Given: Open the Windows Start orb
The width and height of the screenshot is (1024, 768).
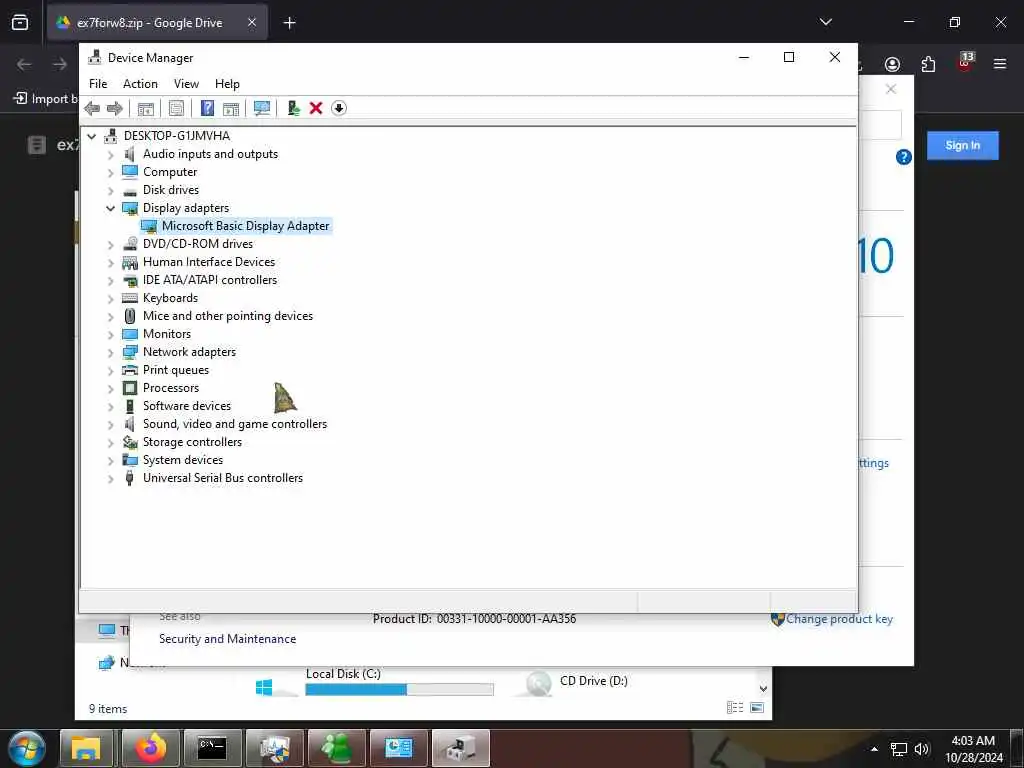Looking at the screenshot, I should point(27,749).
